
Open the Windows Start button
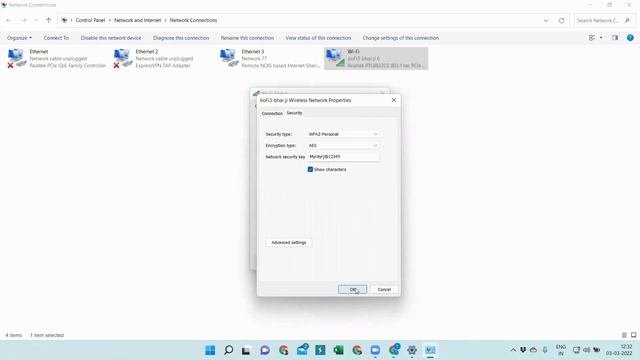[x=210, y=350]
